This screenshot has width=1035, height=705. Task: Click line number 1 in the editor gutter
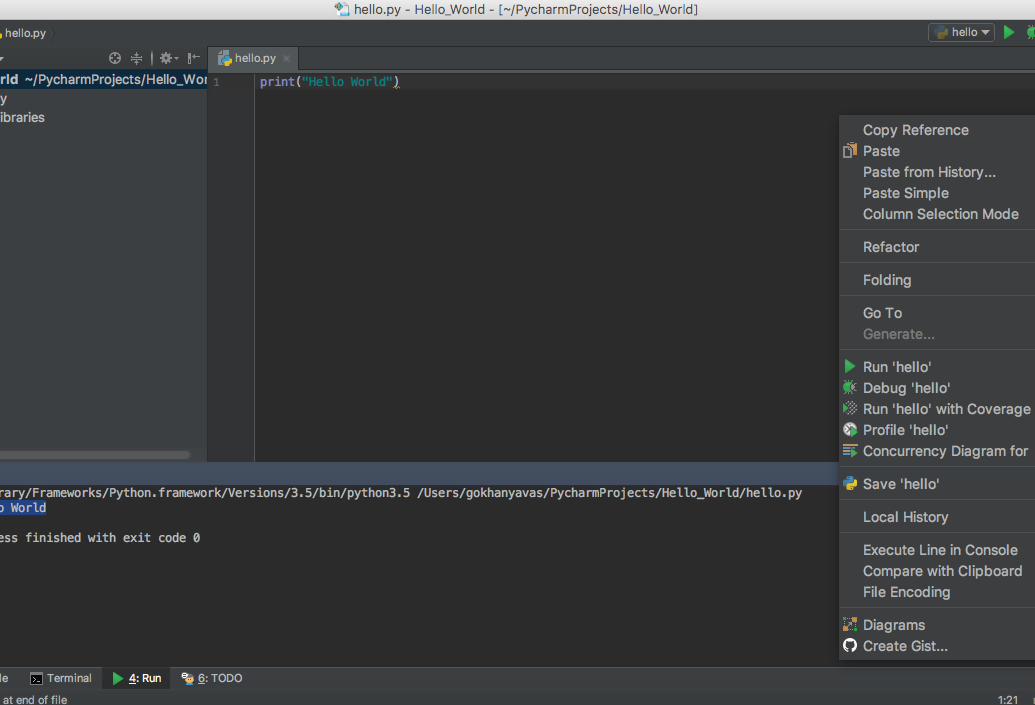[216, 81]
